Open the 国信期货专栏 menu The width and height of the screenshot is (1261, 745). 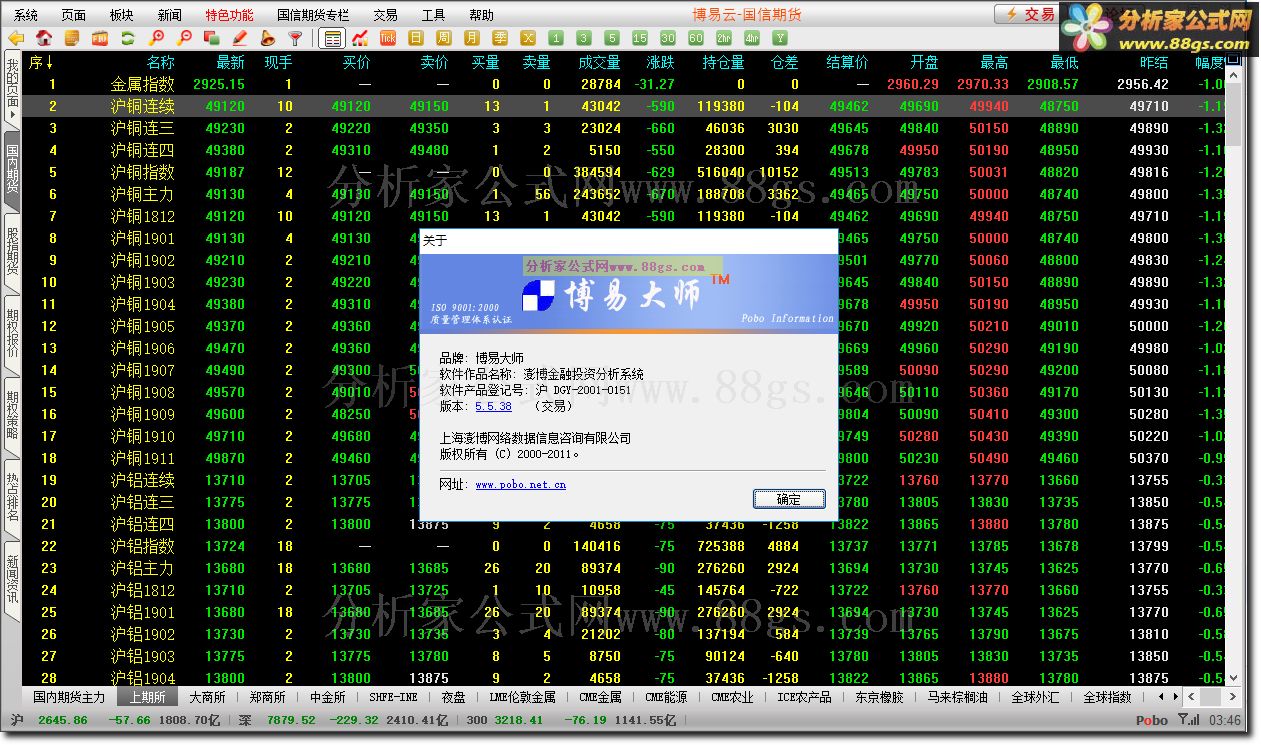point(314,15)
